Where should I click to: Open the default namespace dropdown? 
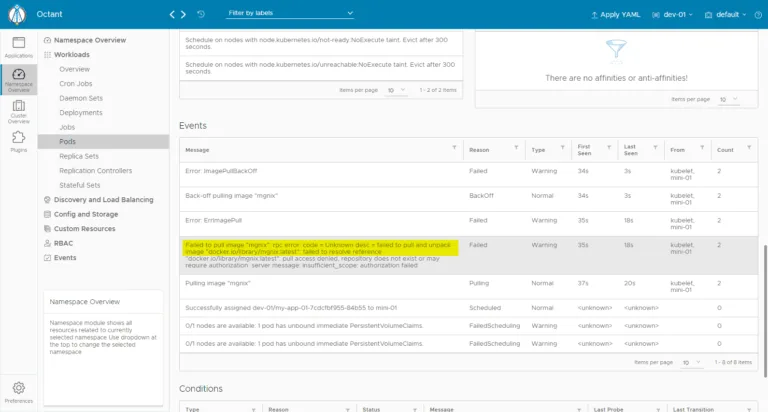click(x=725, y=15)
